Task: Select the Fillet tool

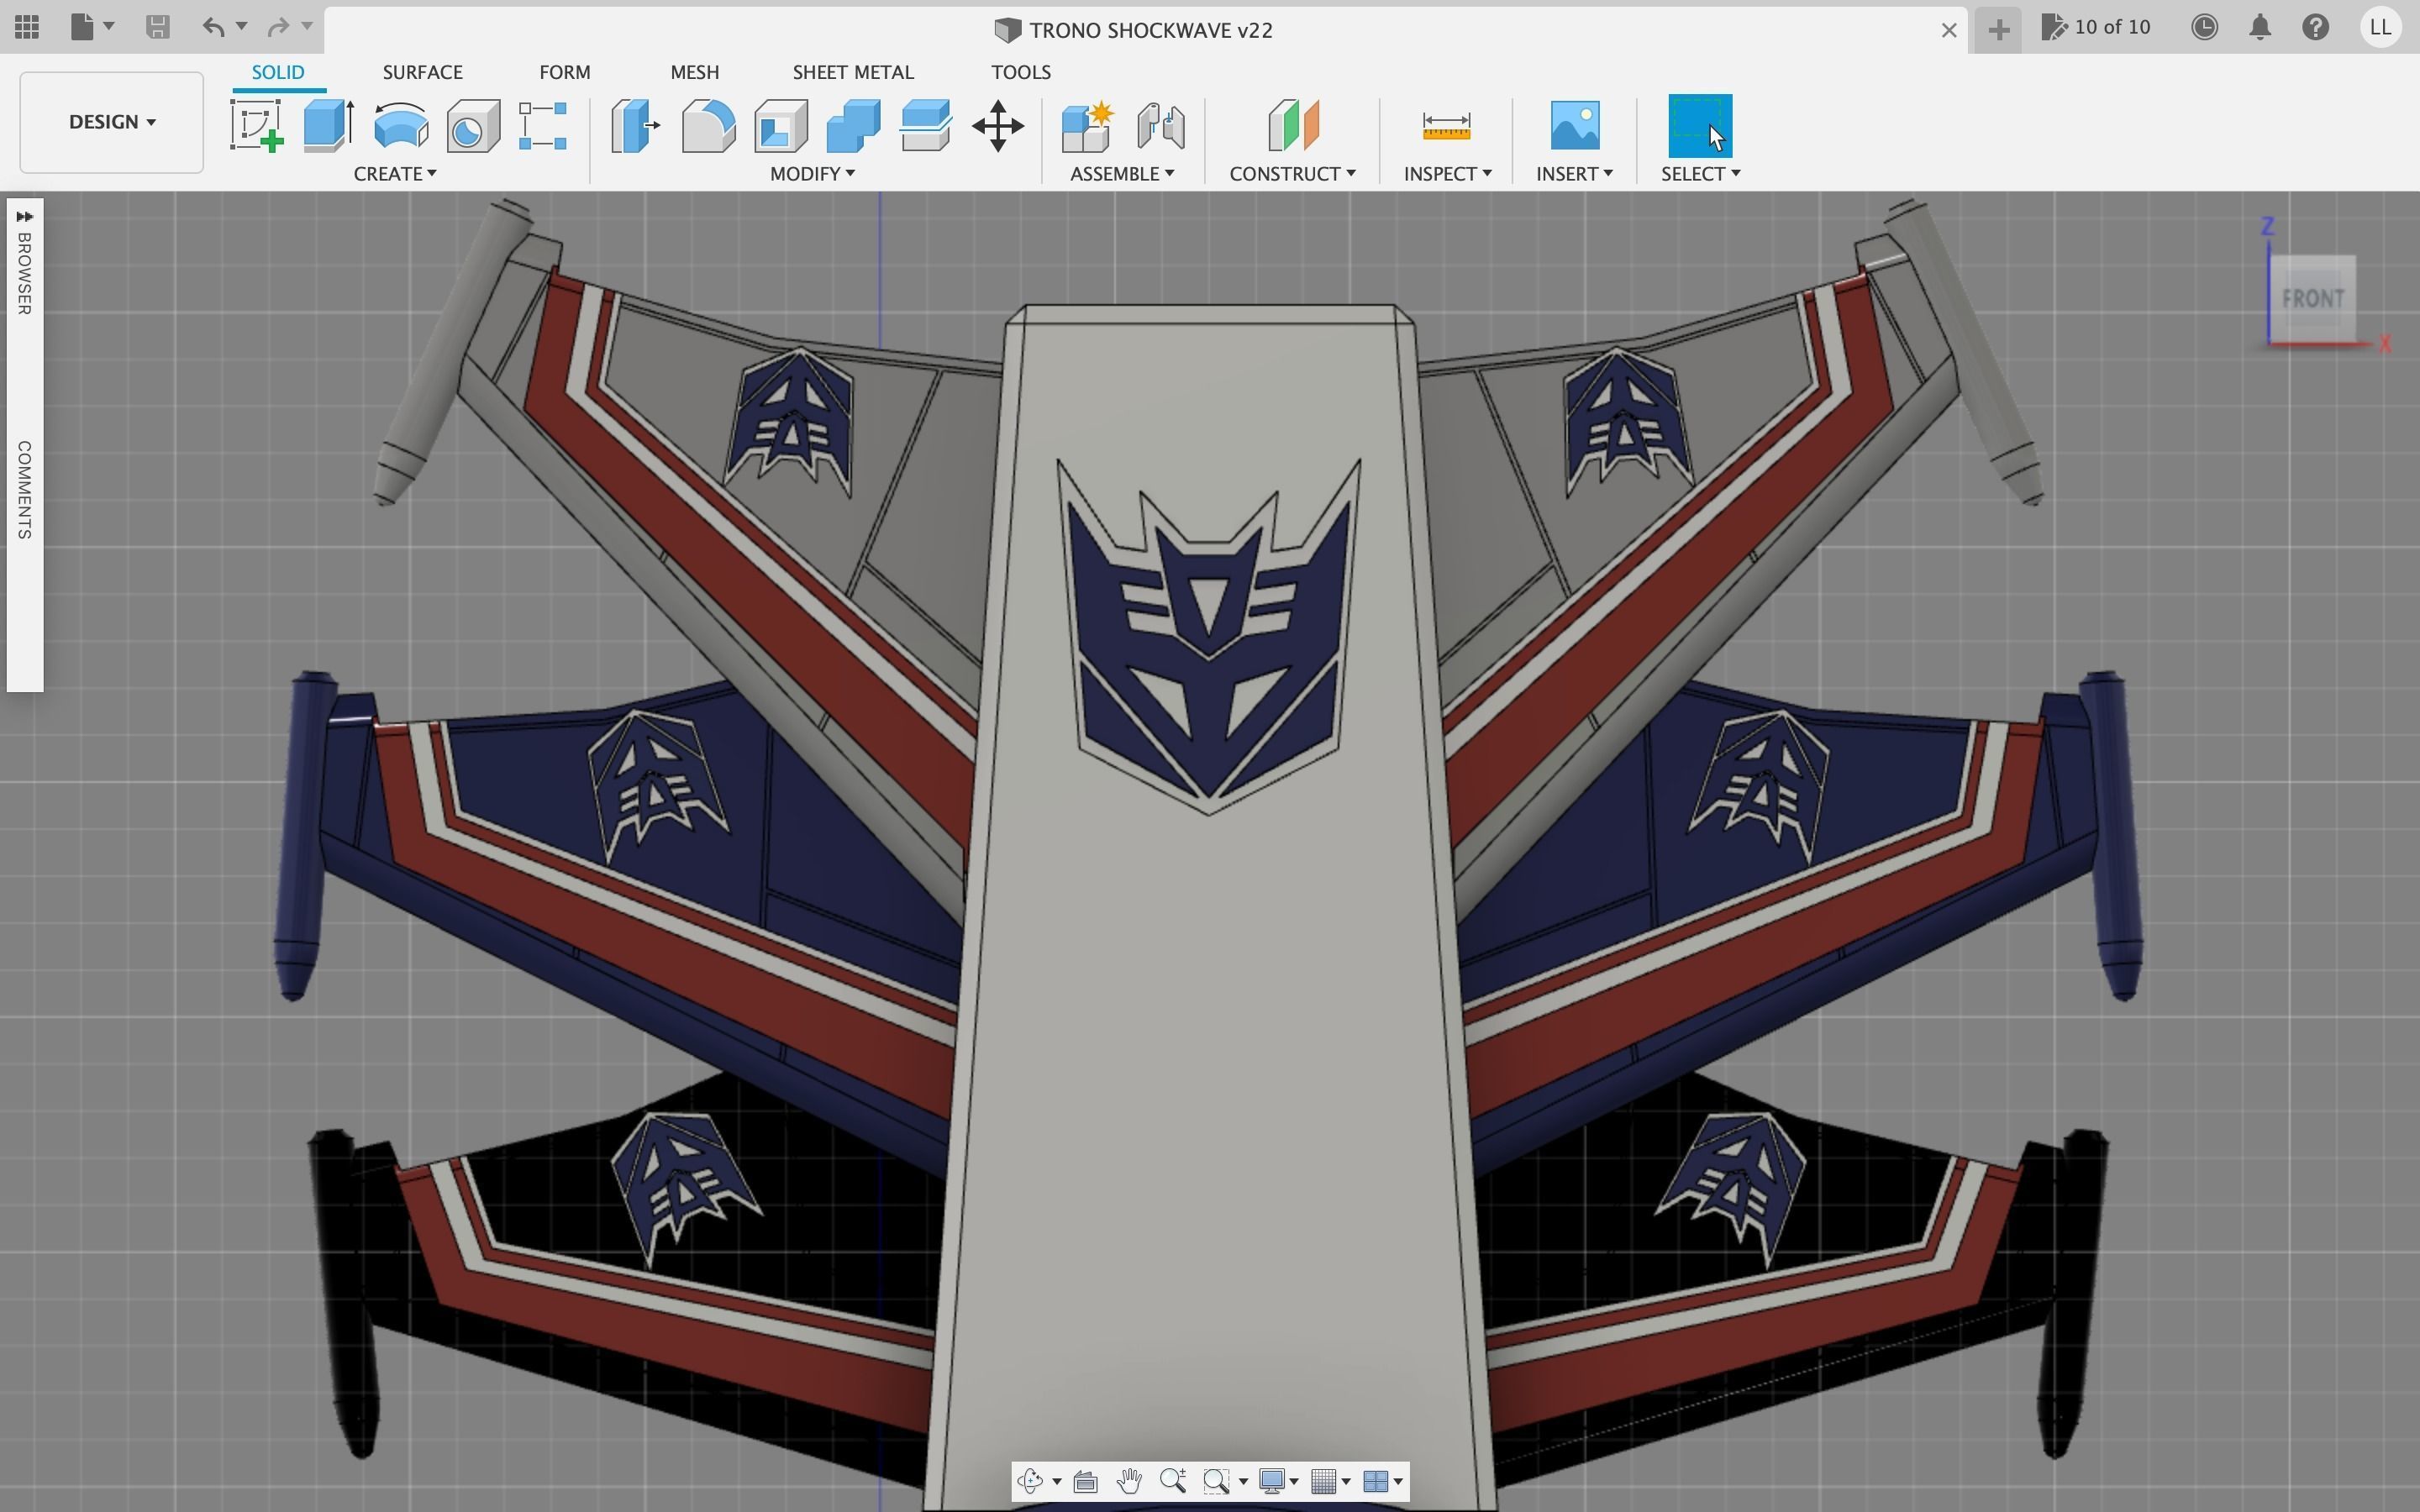Action: click(x=708, y=126)
